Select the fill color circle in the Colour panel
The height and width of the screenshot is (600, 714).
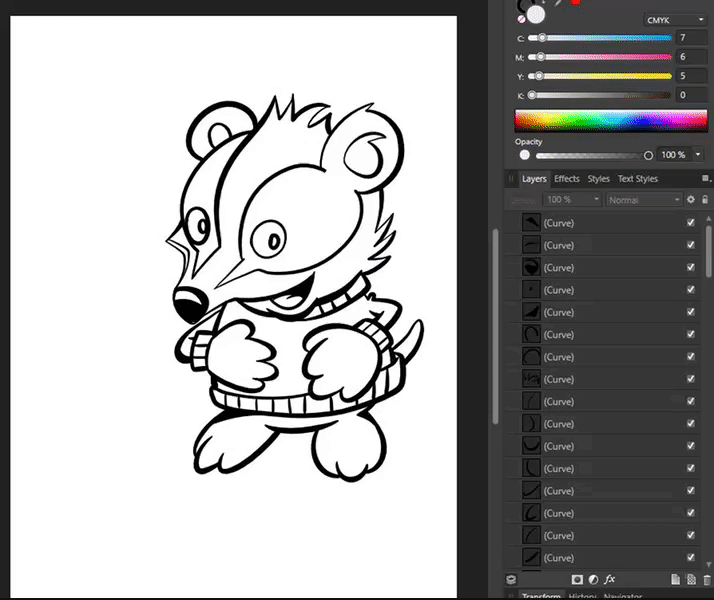(x=536, y=15)
